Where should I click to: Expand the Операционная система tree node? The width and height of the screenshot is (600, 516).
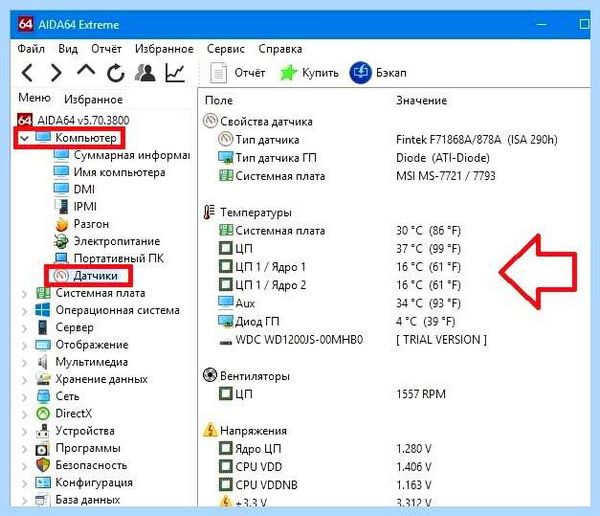(24, 310)
